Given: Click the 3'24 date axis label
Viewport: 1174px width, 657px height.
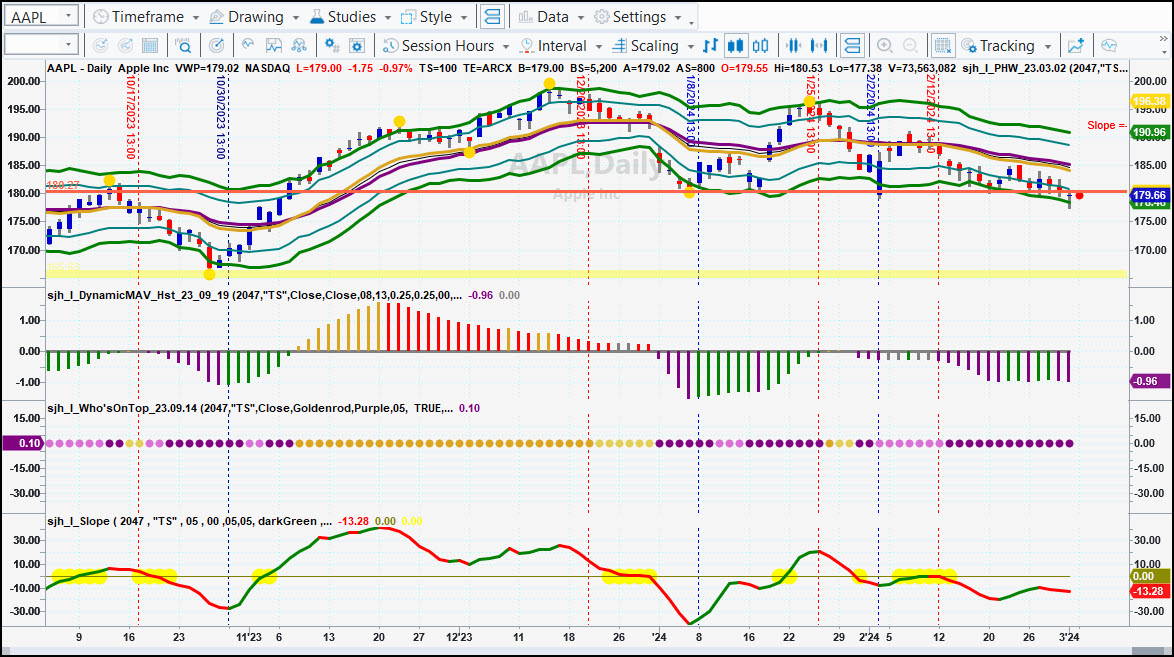Looking at the screenshot, I should 1069,638.
